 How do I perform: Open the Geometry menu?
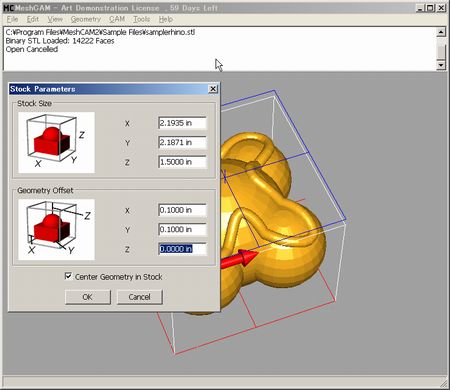point(86,19)
